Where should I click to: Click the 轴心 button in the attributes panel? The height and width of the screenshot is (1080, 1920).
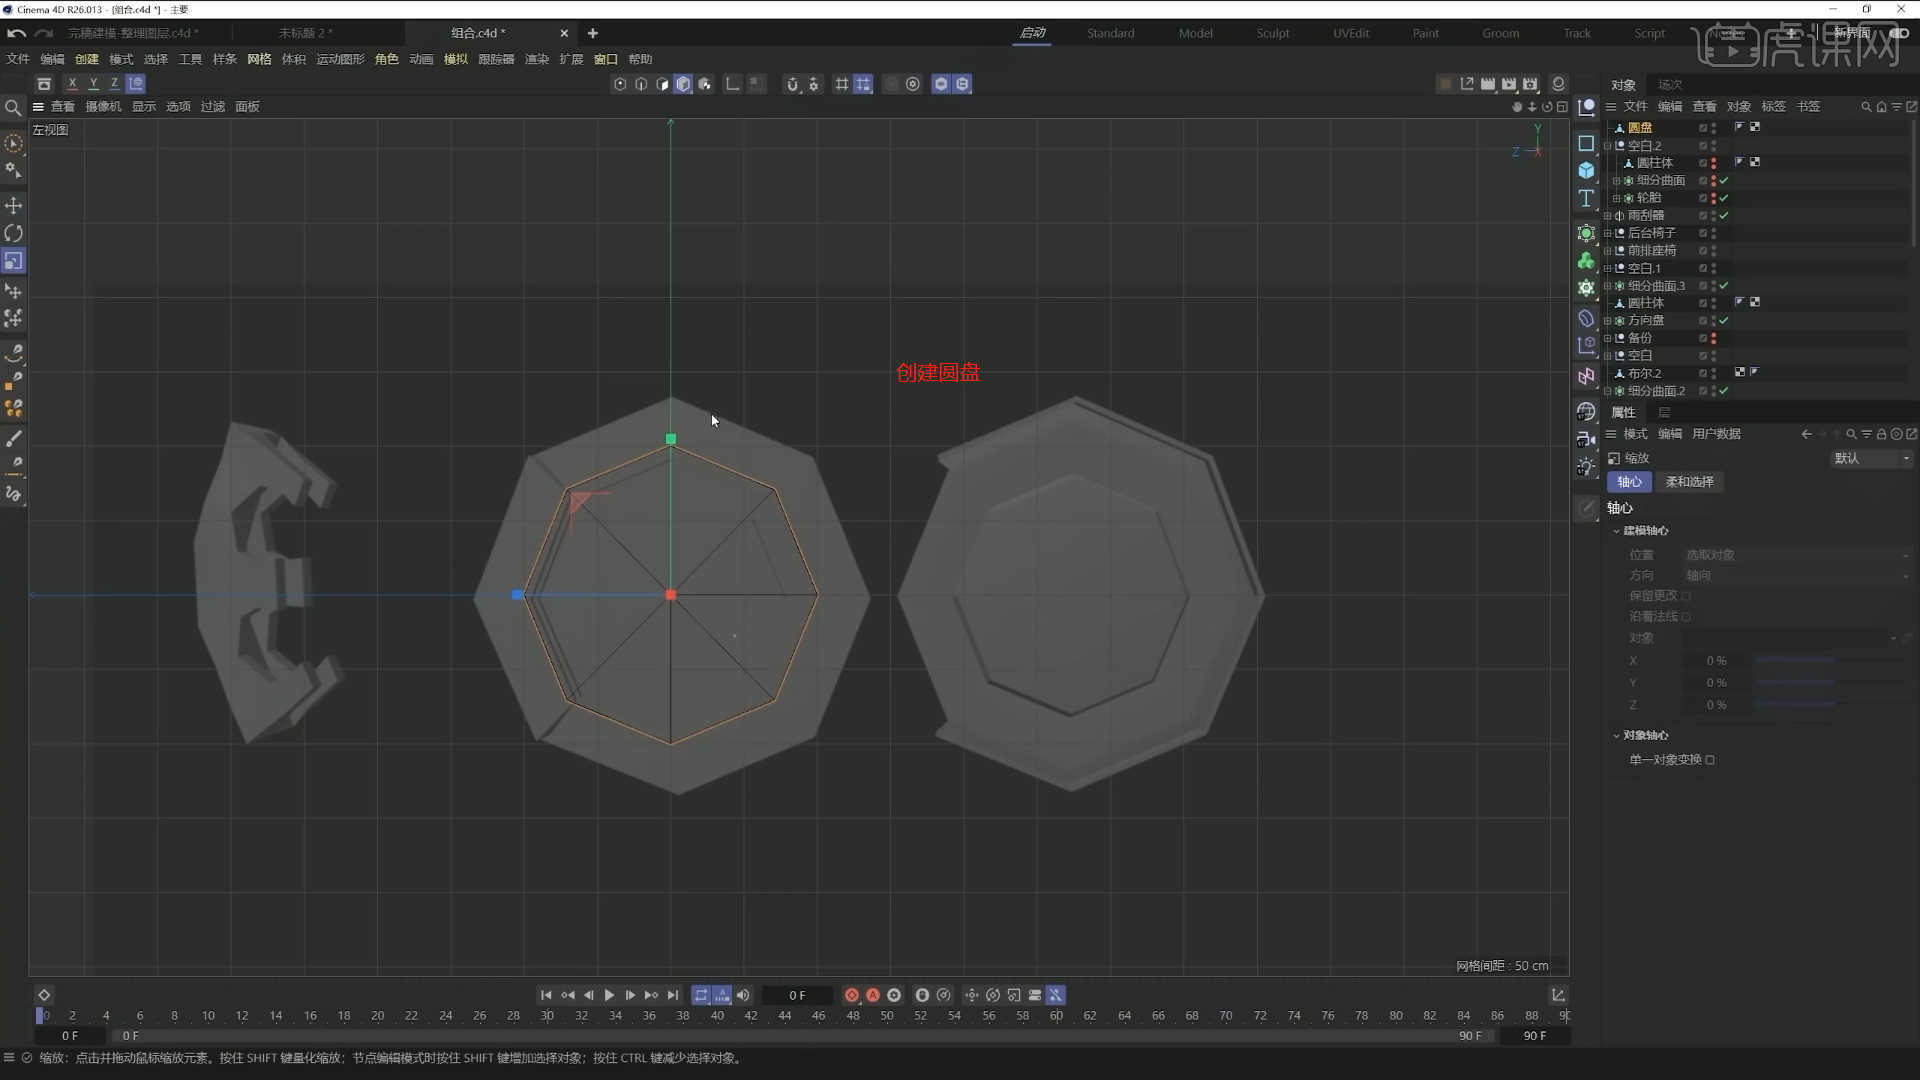coord(1629,482)
